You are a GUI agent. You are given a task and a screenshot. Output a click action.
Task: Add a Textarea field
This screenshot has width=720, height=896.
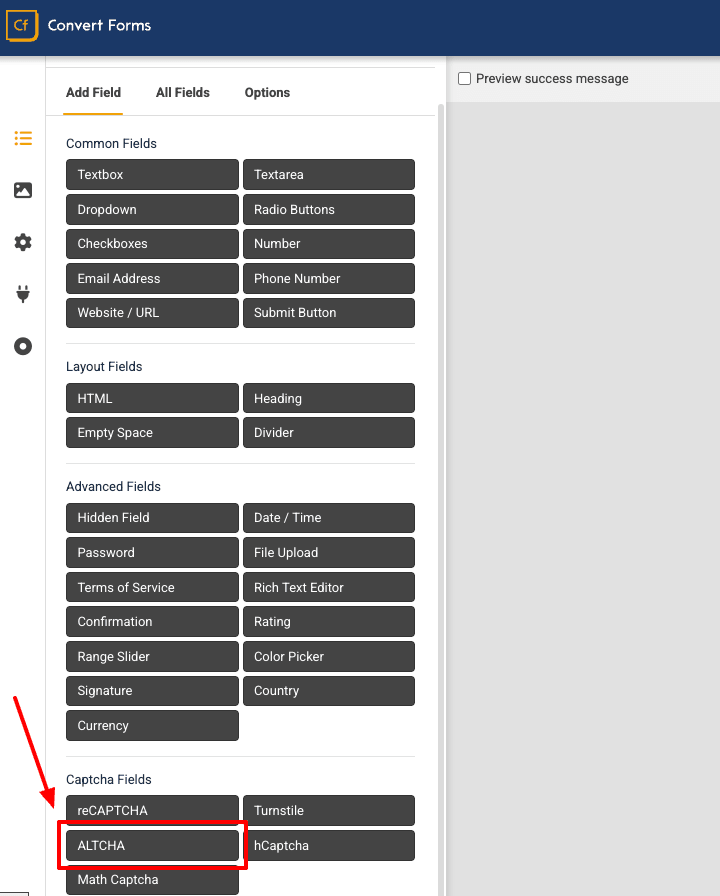pyautogui.click(x=329, y=174)
